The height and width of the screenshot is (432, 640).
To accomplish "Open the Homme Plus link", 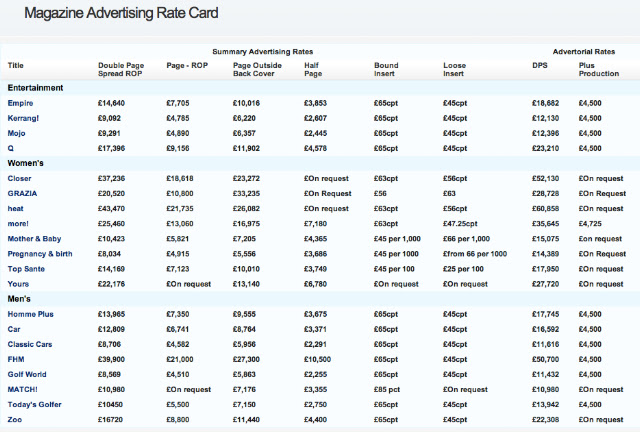I will [31, 314].
